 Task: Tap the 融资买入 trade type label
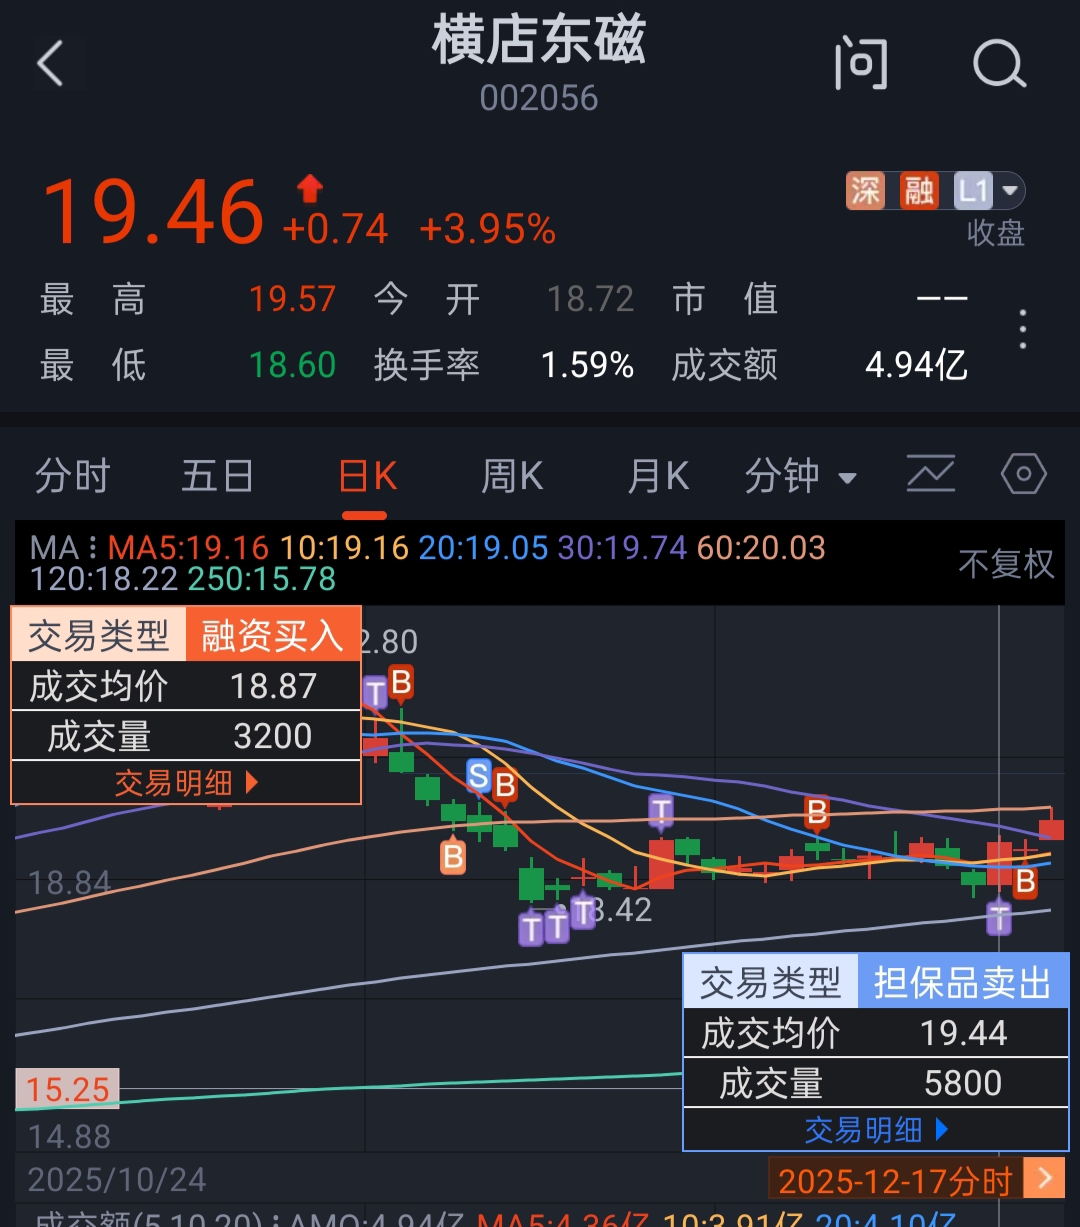(x=273, y=635)
